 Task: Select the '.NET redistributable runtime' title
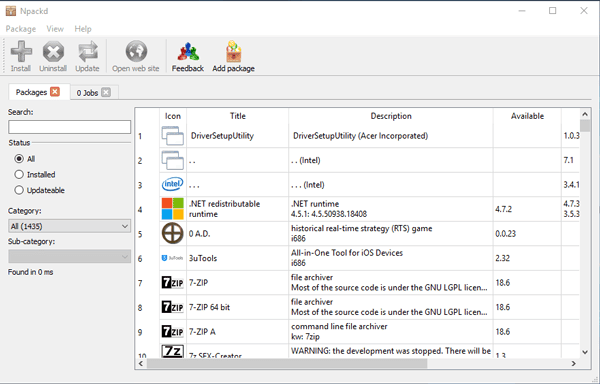[x=238, y=209]
